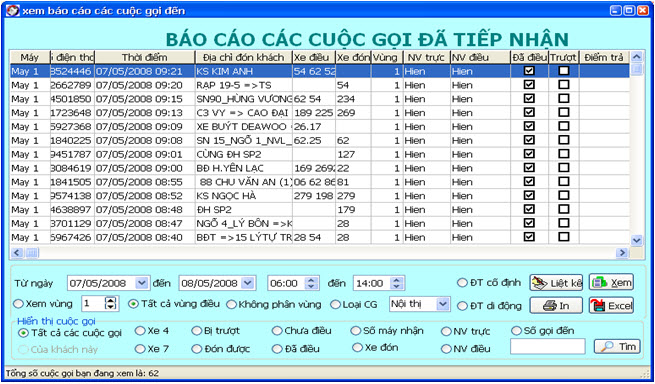
Task: Click the Thời điểm column header
Action: click(145, 57)
